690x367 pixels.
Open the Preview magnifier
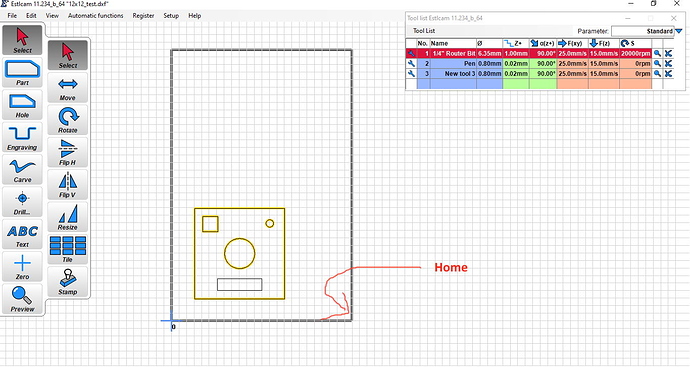point(22,299)
